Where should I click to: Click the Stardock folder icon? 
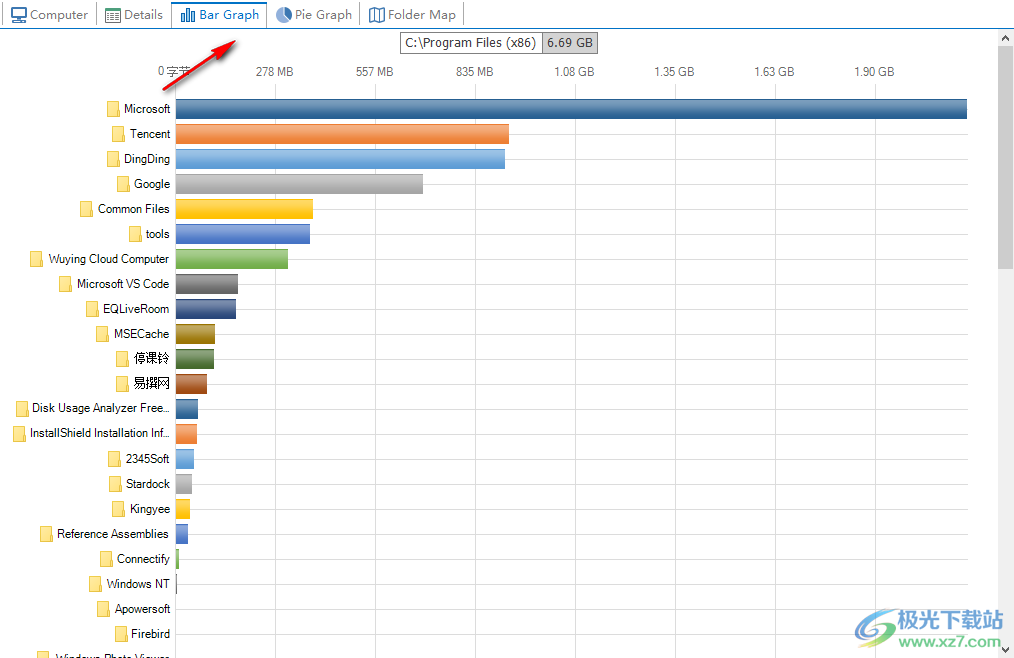pyautogui.click(x=115, y=484)
